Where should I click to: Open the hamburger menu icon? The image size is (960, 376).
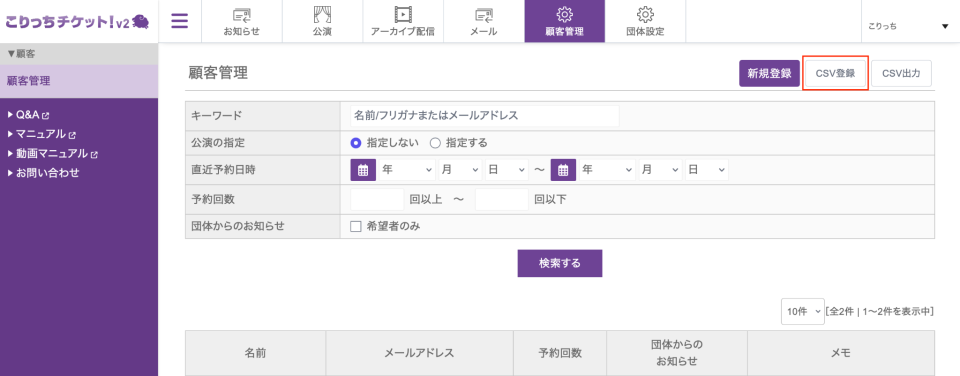pos(179,21)
